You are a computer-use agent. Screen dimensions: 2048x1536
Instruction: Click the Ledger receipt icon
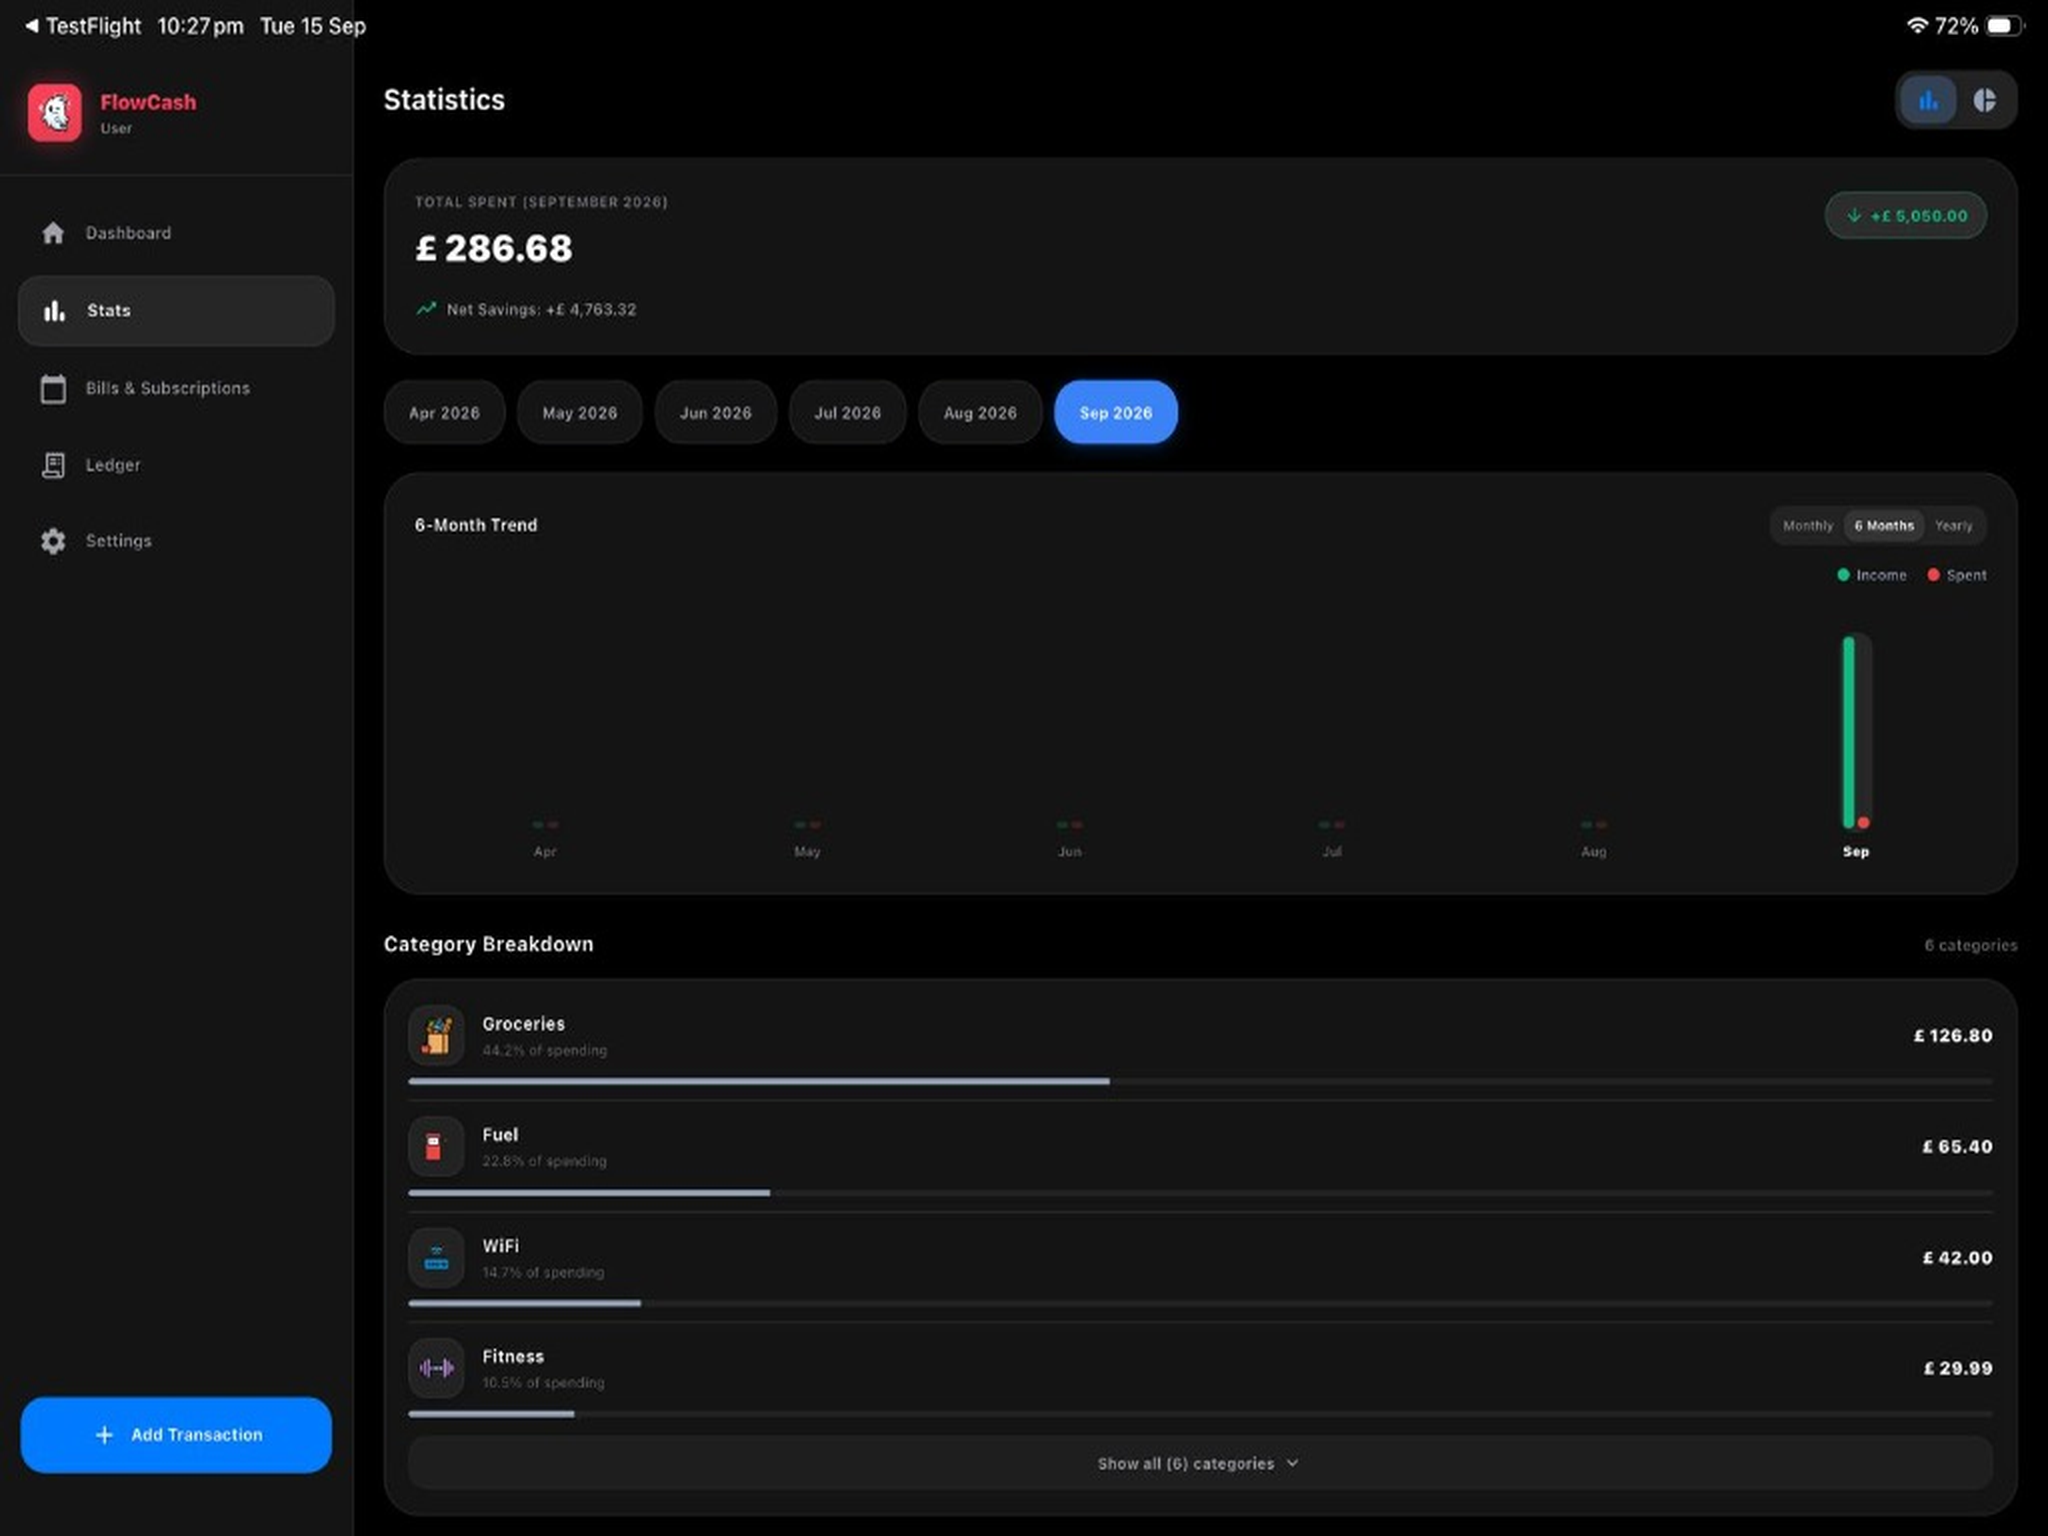pos(53,465)
